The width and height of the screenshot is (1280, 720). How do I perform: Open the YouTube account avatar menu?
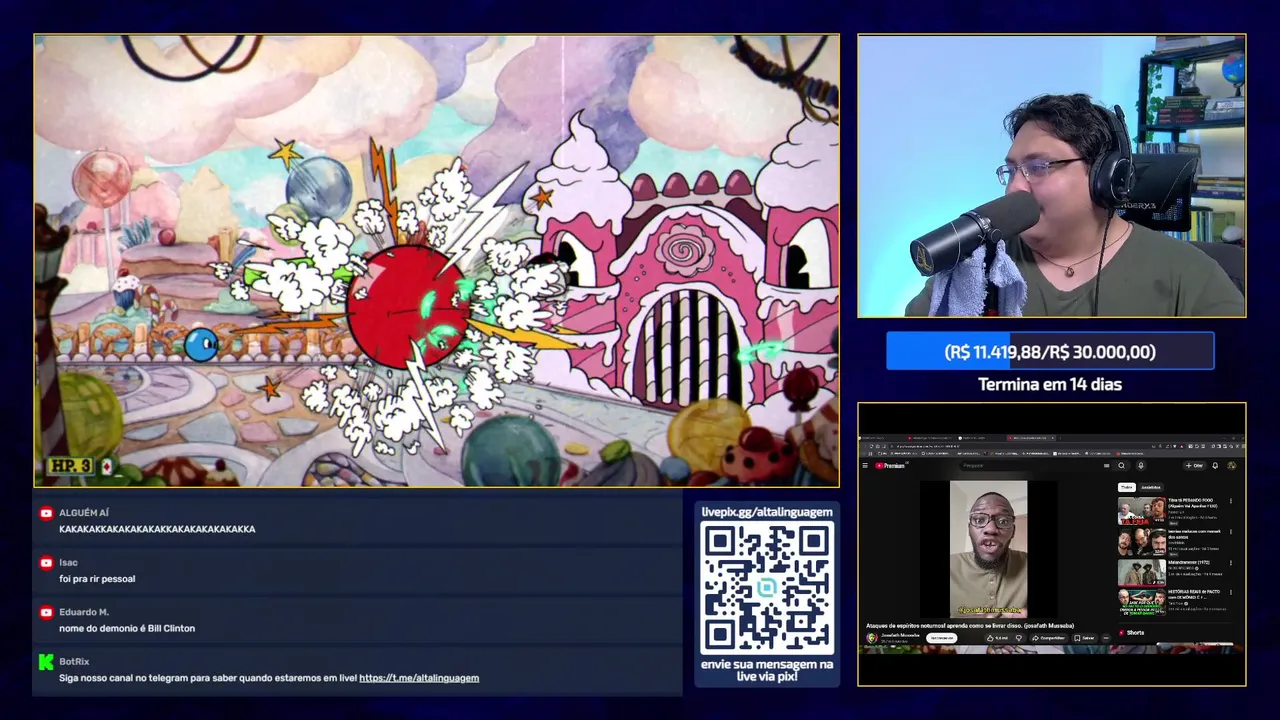(x=1232, y=466)
